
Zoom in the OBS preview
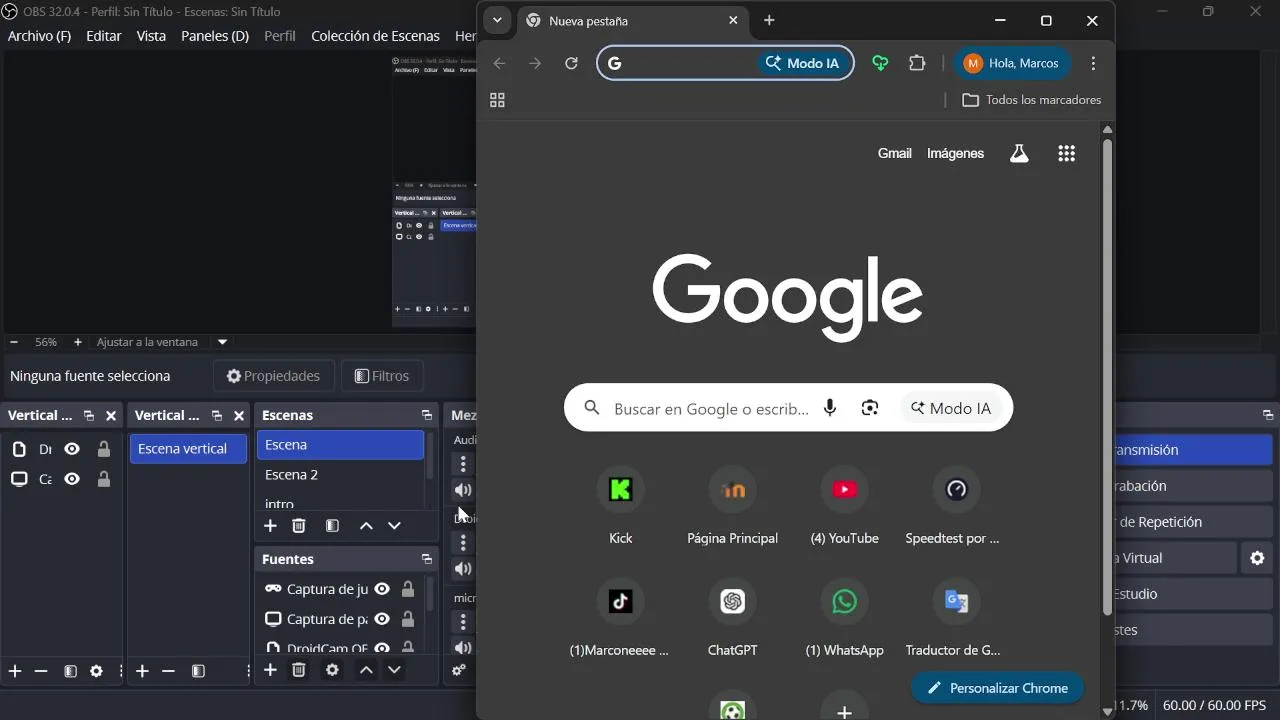[x=78, y=342]
